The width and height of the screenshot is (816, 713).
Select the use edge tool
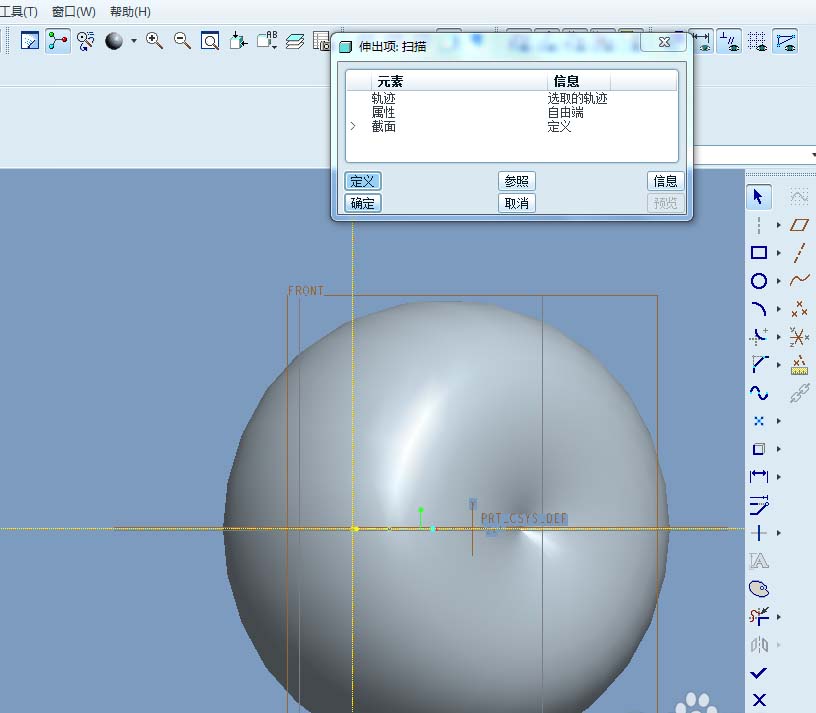tap(759, 449)
